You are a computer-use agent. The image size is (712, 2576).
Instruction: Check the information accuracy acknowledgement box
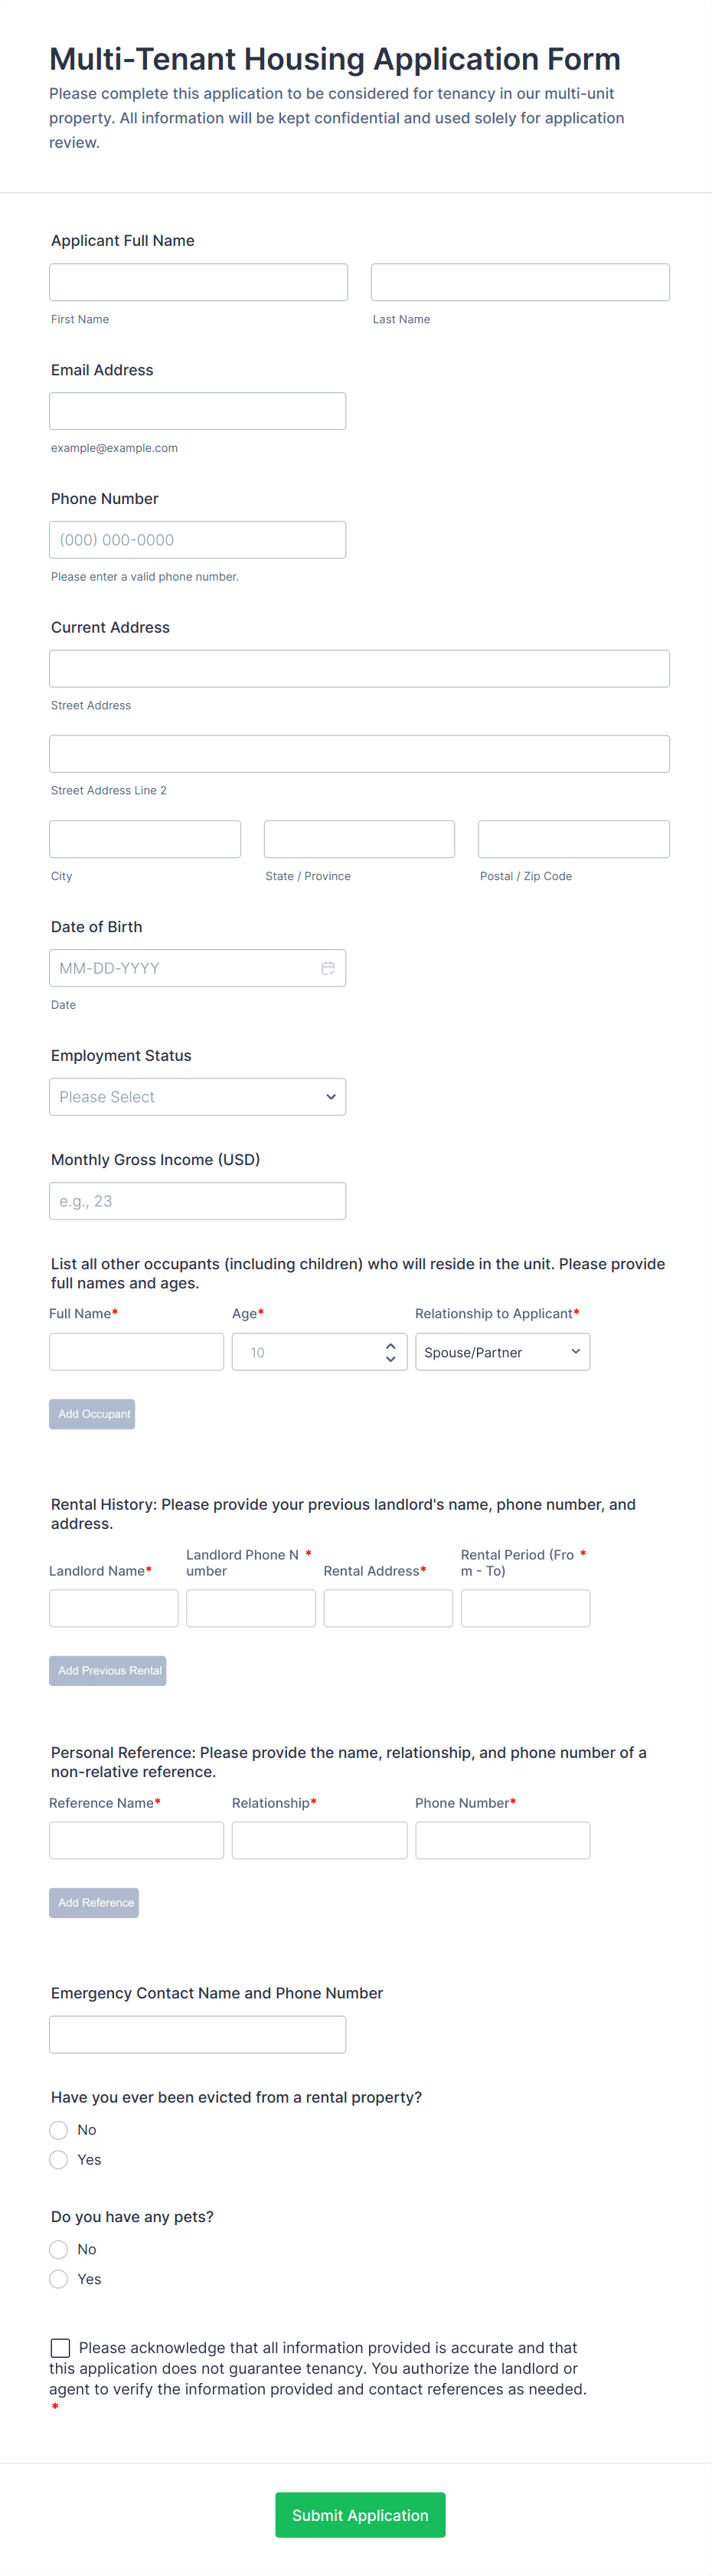pyautogui.click(x=61, y=2347)
